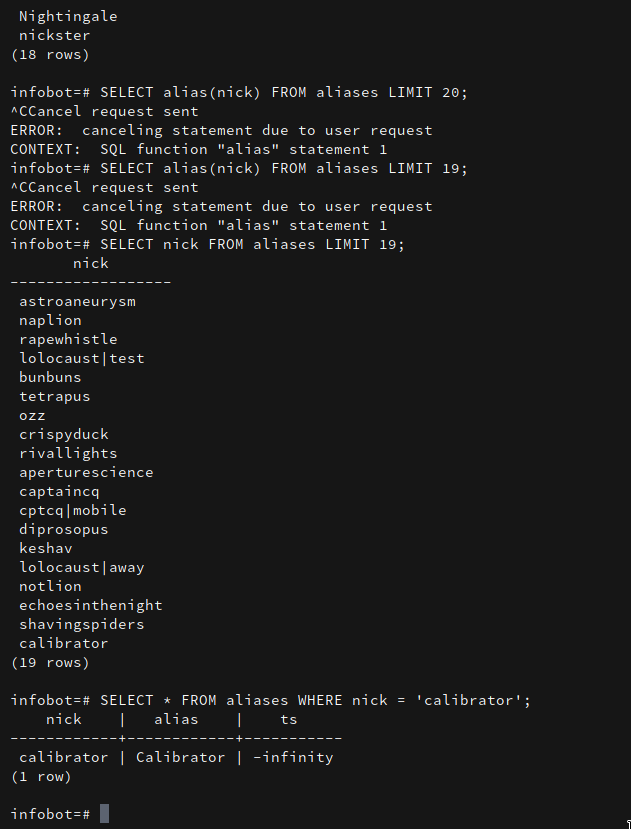Click the 'naplion' entry in results
Viewport: 631px width, 829px height.
point(50,320)
